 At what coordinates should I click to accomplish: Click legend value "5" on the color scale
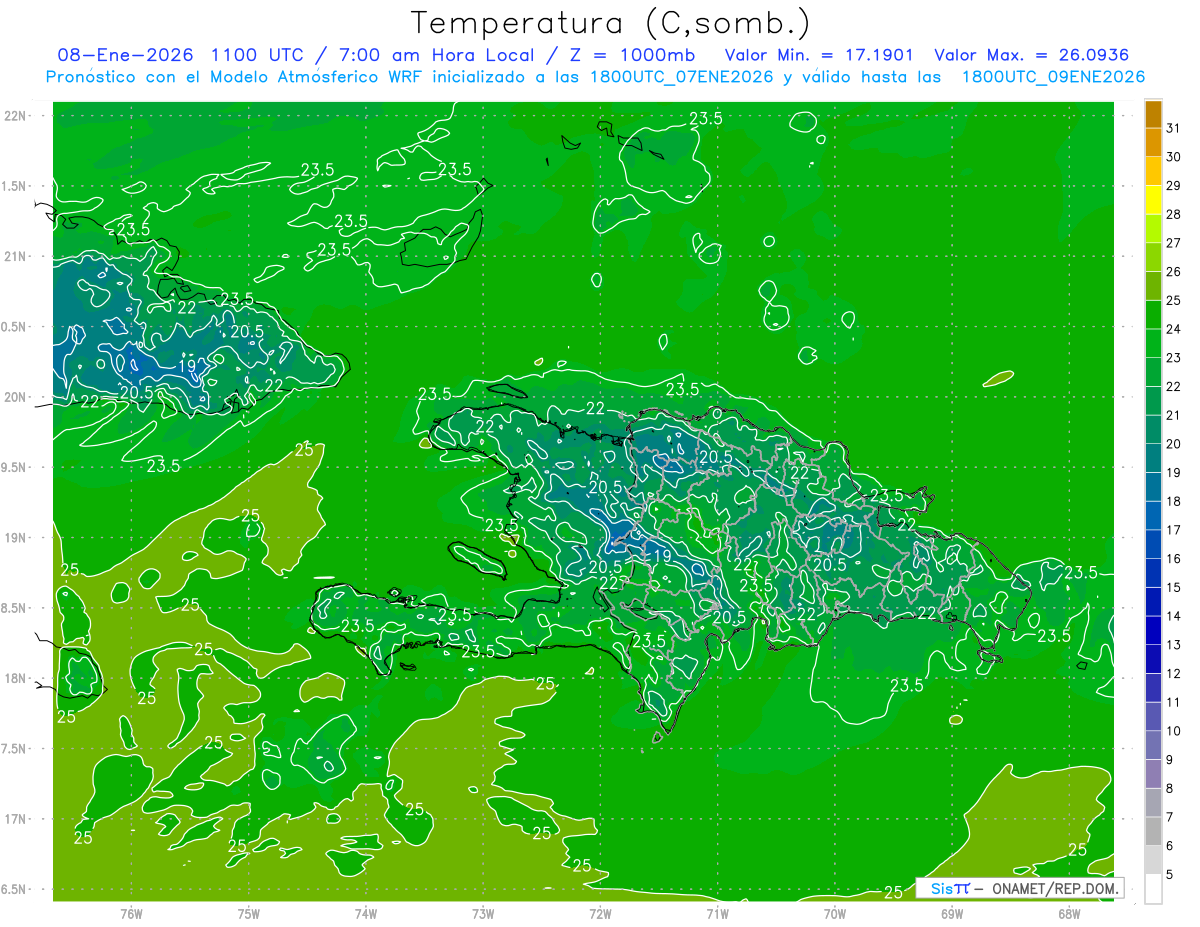(x=1170, y=875)
